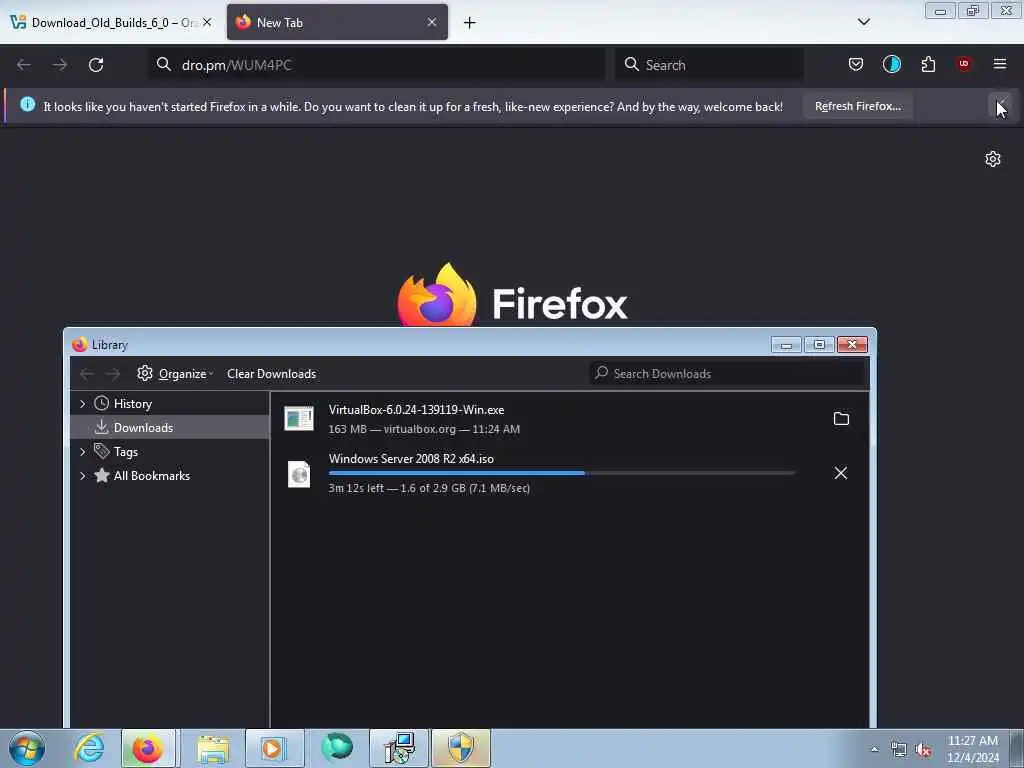This screenshot has height=768, width=1024.
Task: Open containing folder for VirtualBox download
Action: (x=841, y=419)
